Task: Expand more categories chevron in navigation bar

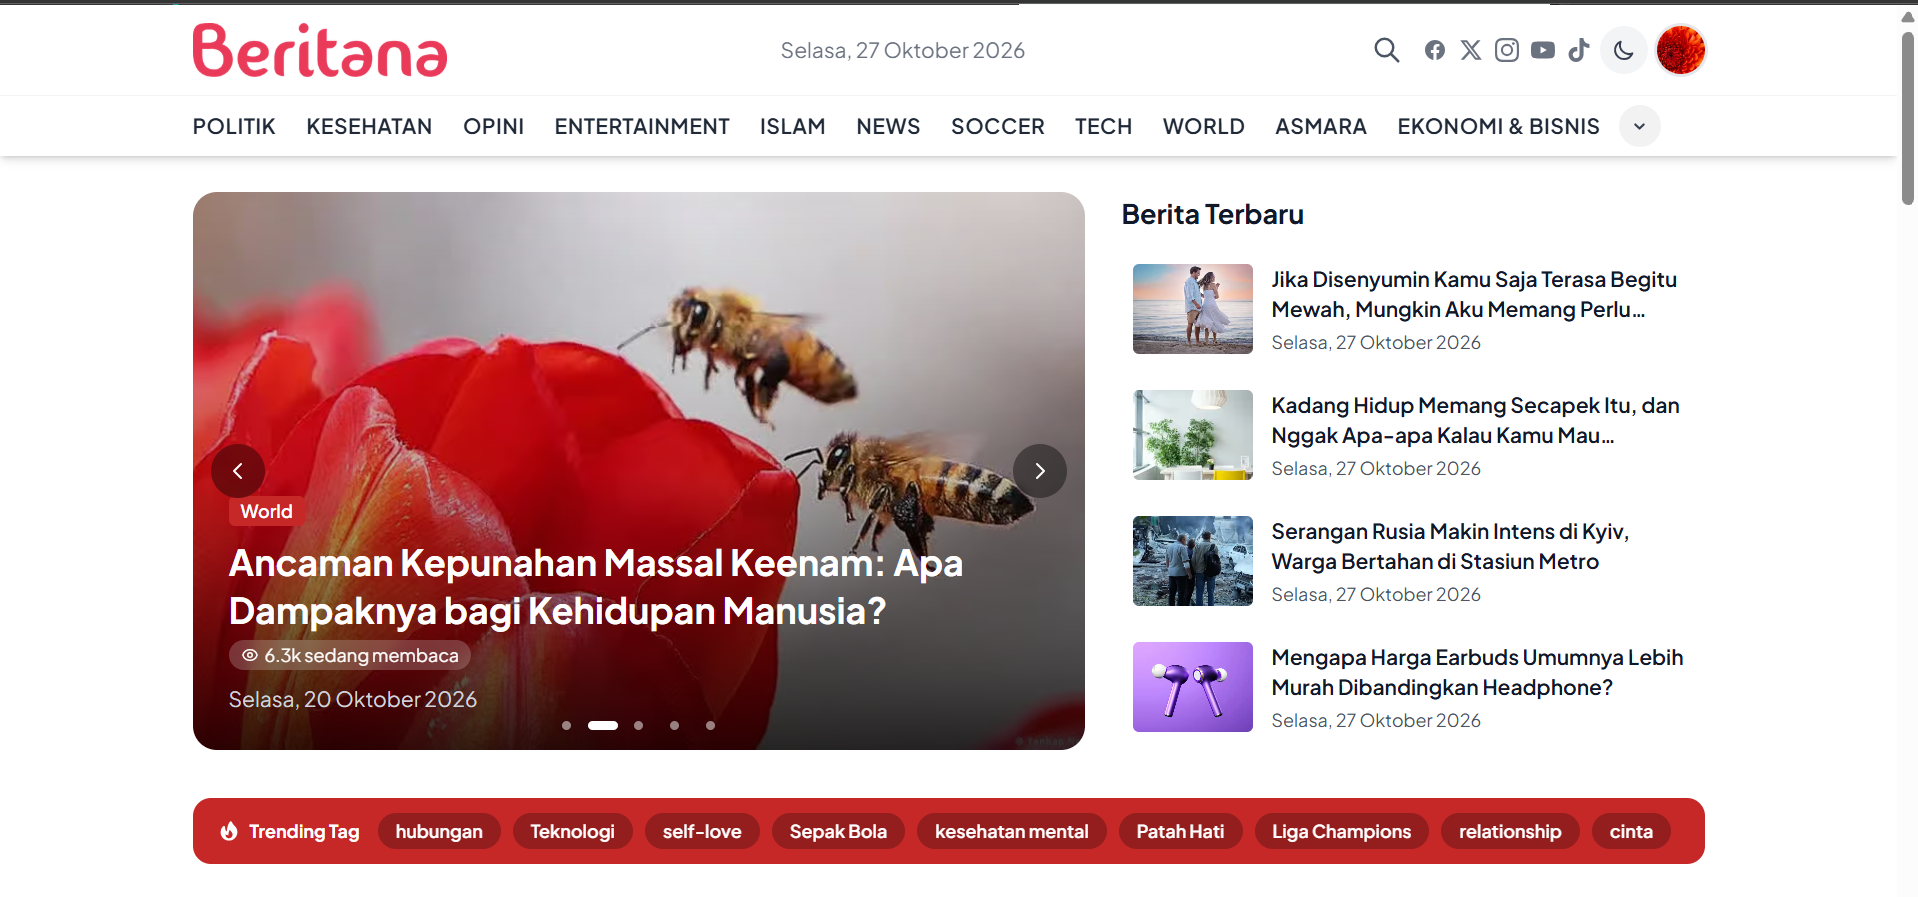Action: (1640, 126)
